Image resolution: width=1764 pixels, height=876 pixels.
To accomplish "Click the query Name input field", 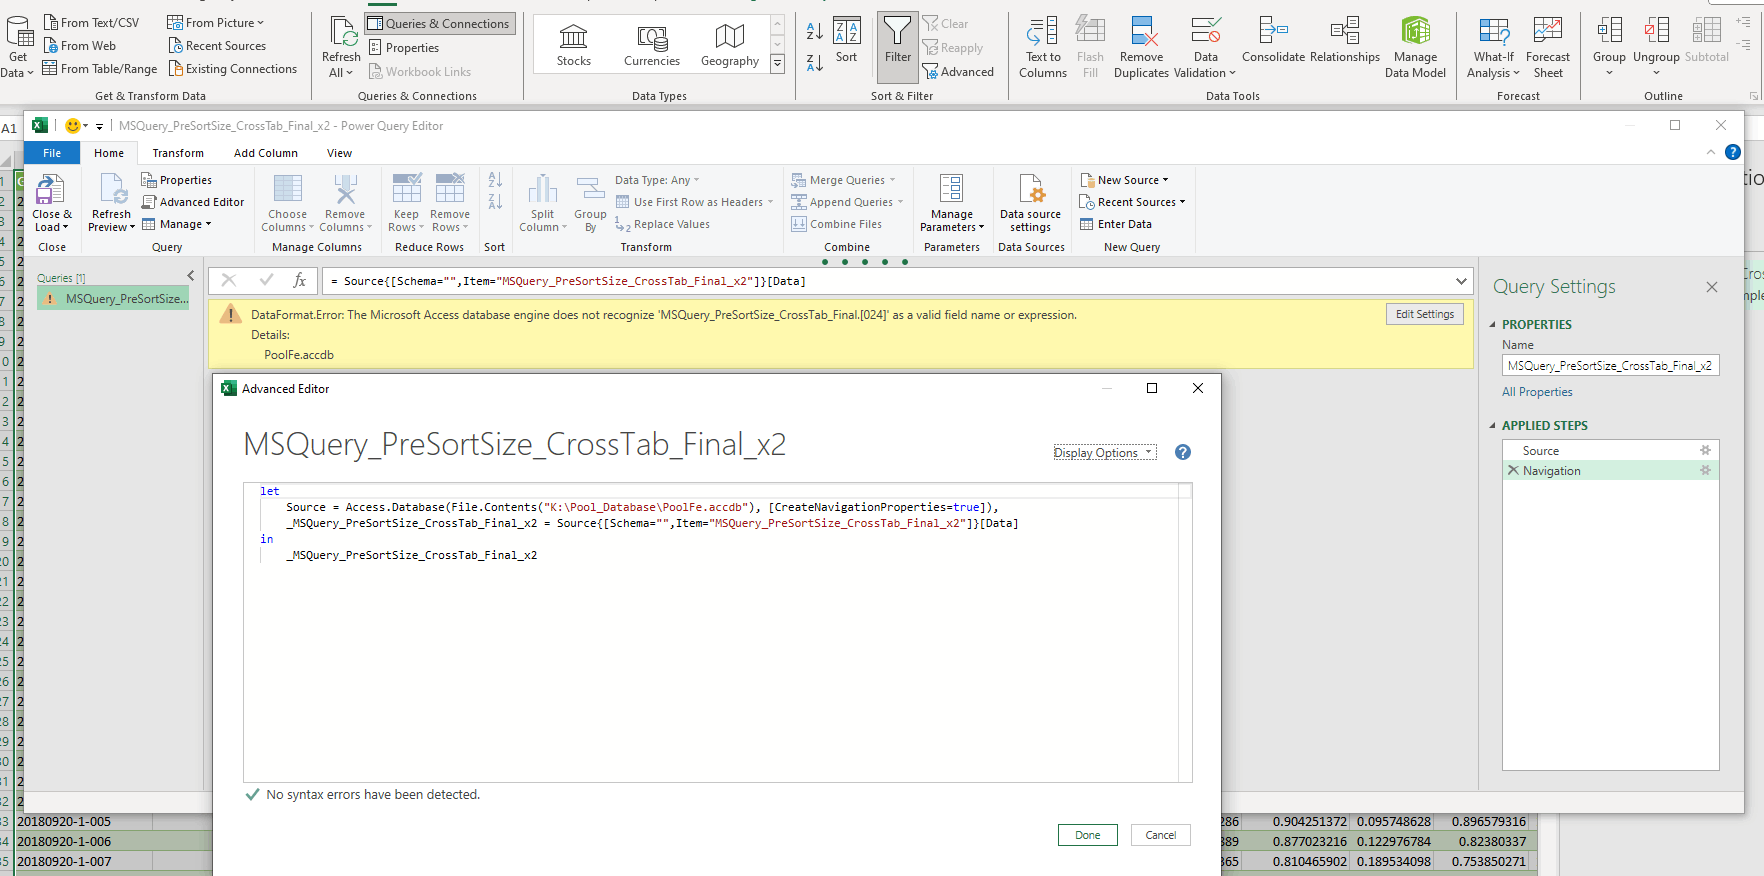I will [x=1610, y=366].
